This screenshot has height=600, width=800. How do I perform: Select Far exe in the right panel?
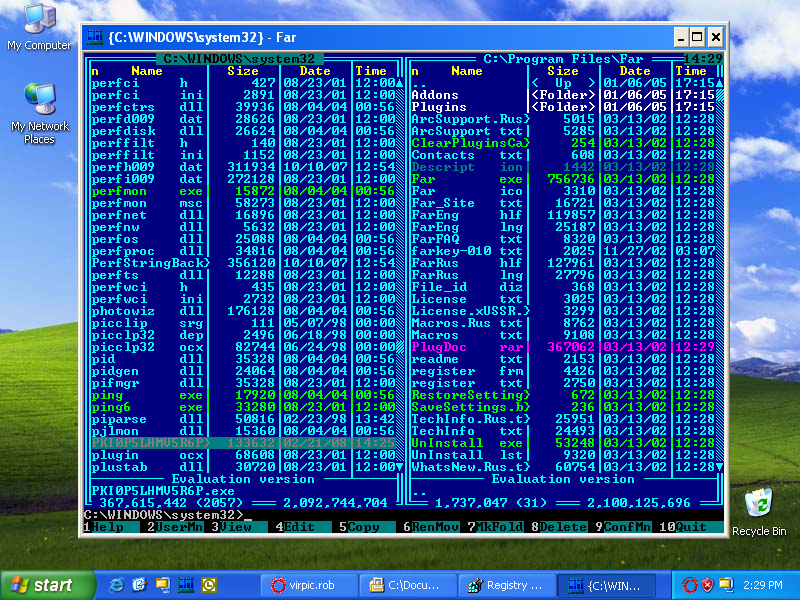point(563,179)
